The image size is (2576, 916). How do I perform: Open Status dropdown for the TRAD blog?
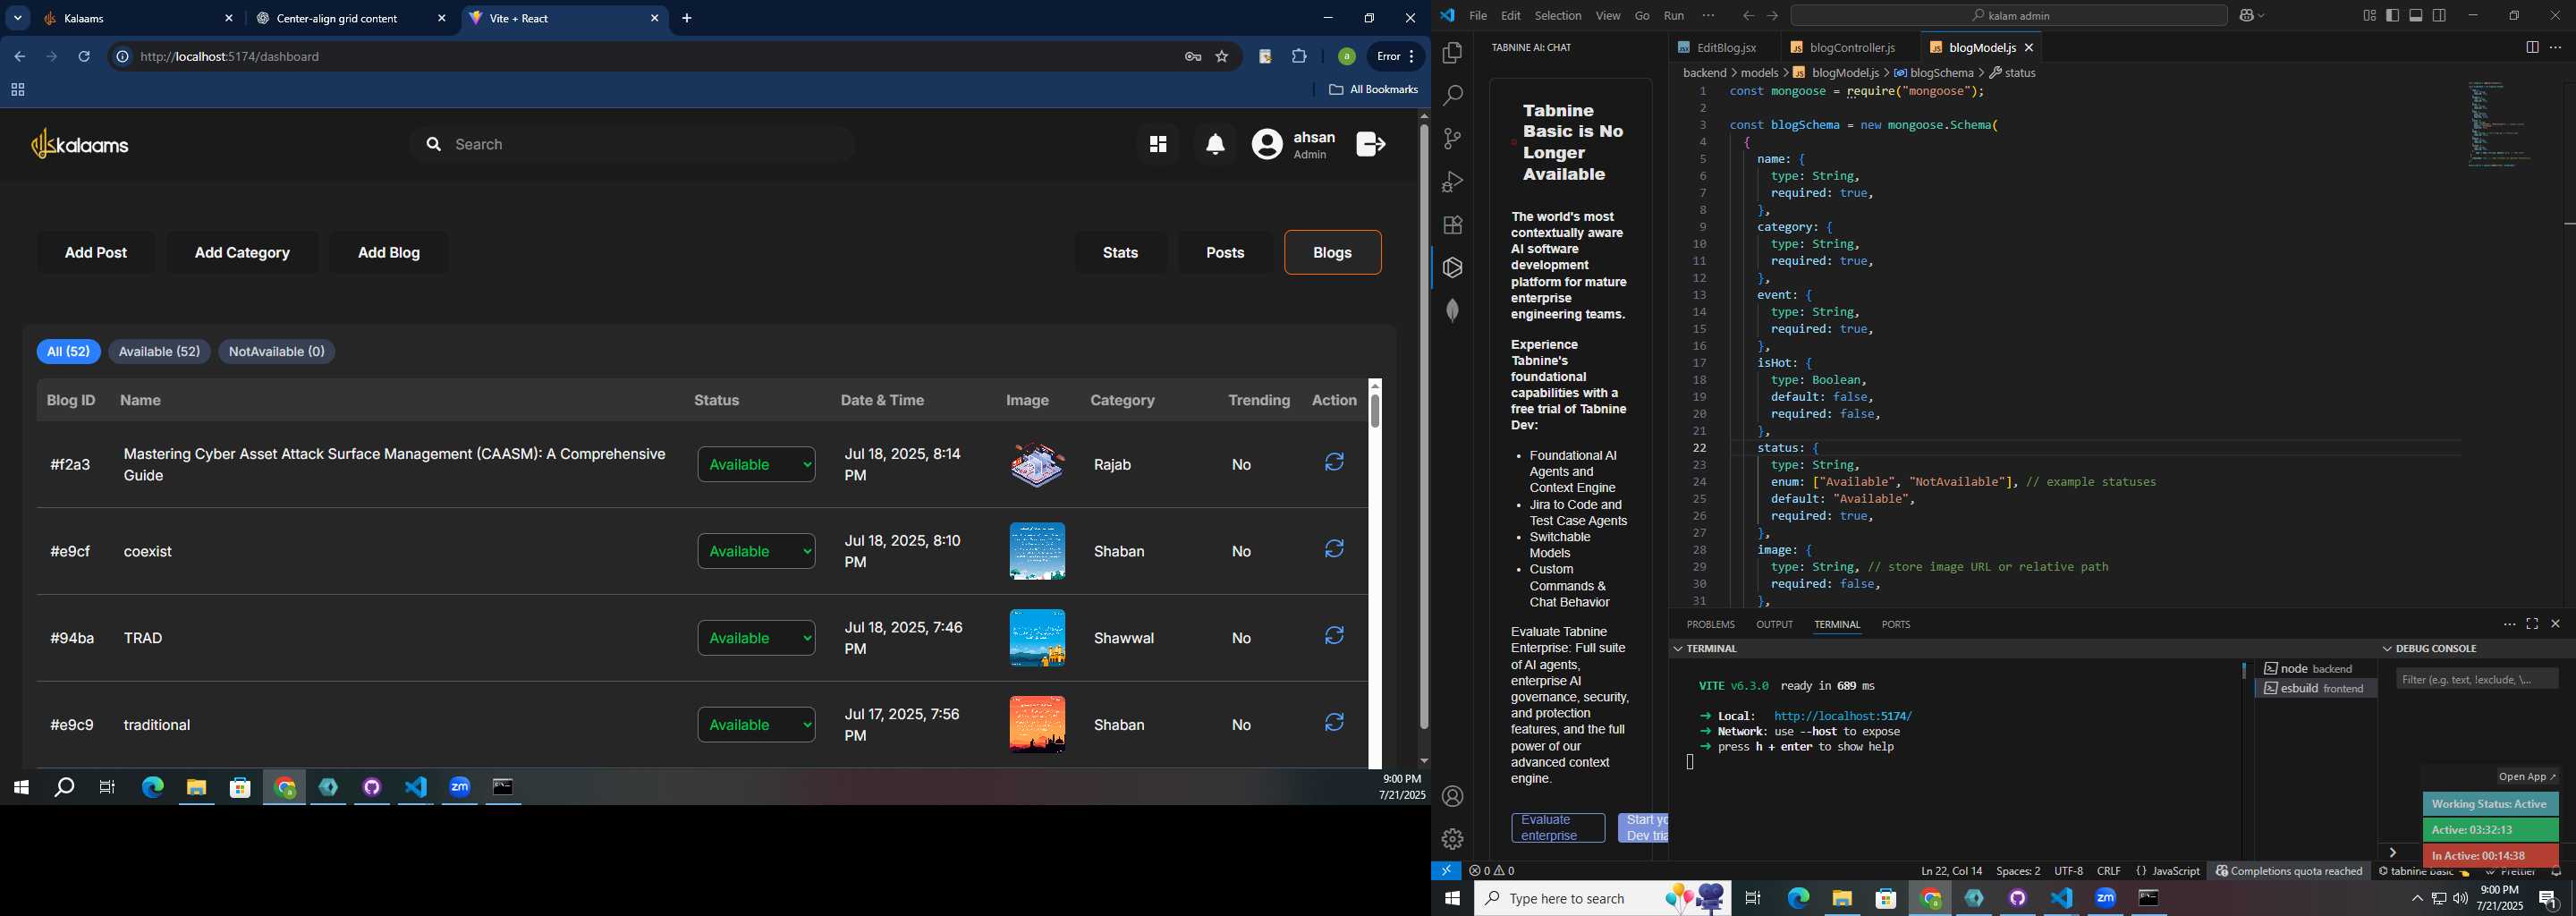pos(756,638)
